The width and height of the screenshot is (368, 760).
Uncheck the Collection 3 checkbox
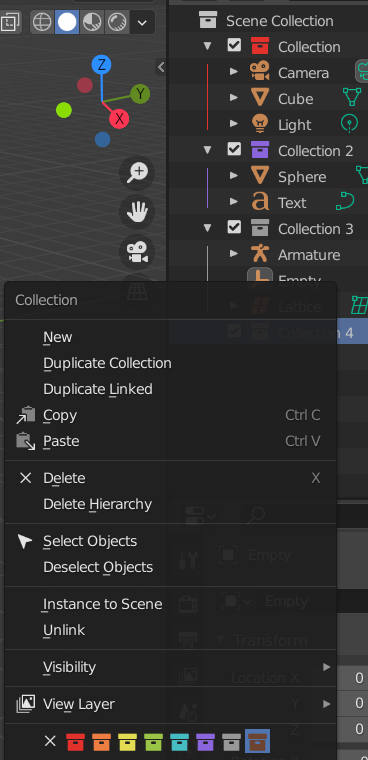coord(234,227)
